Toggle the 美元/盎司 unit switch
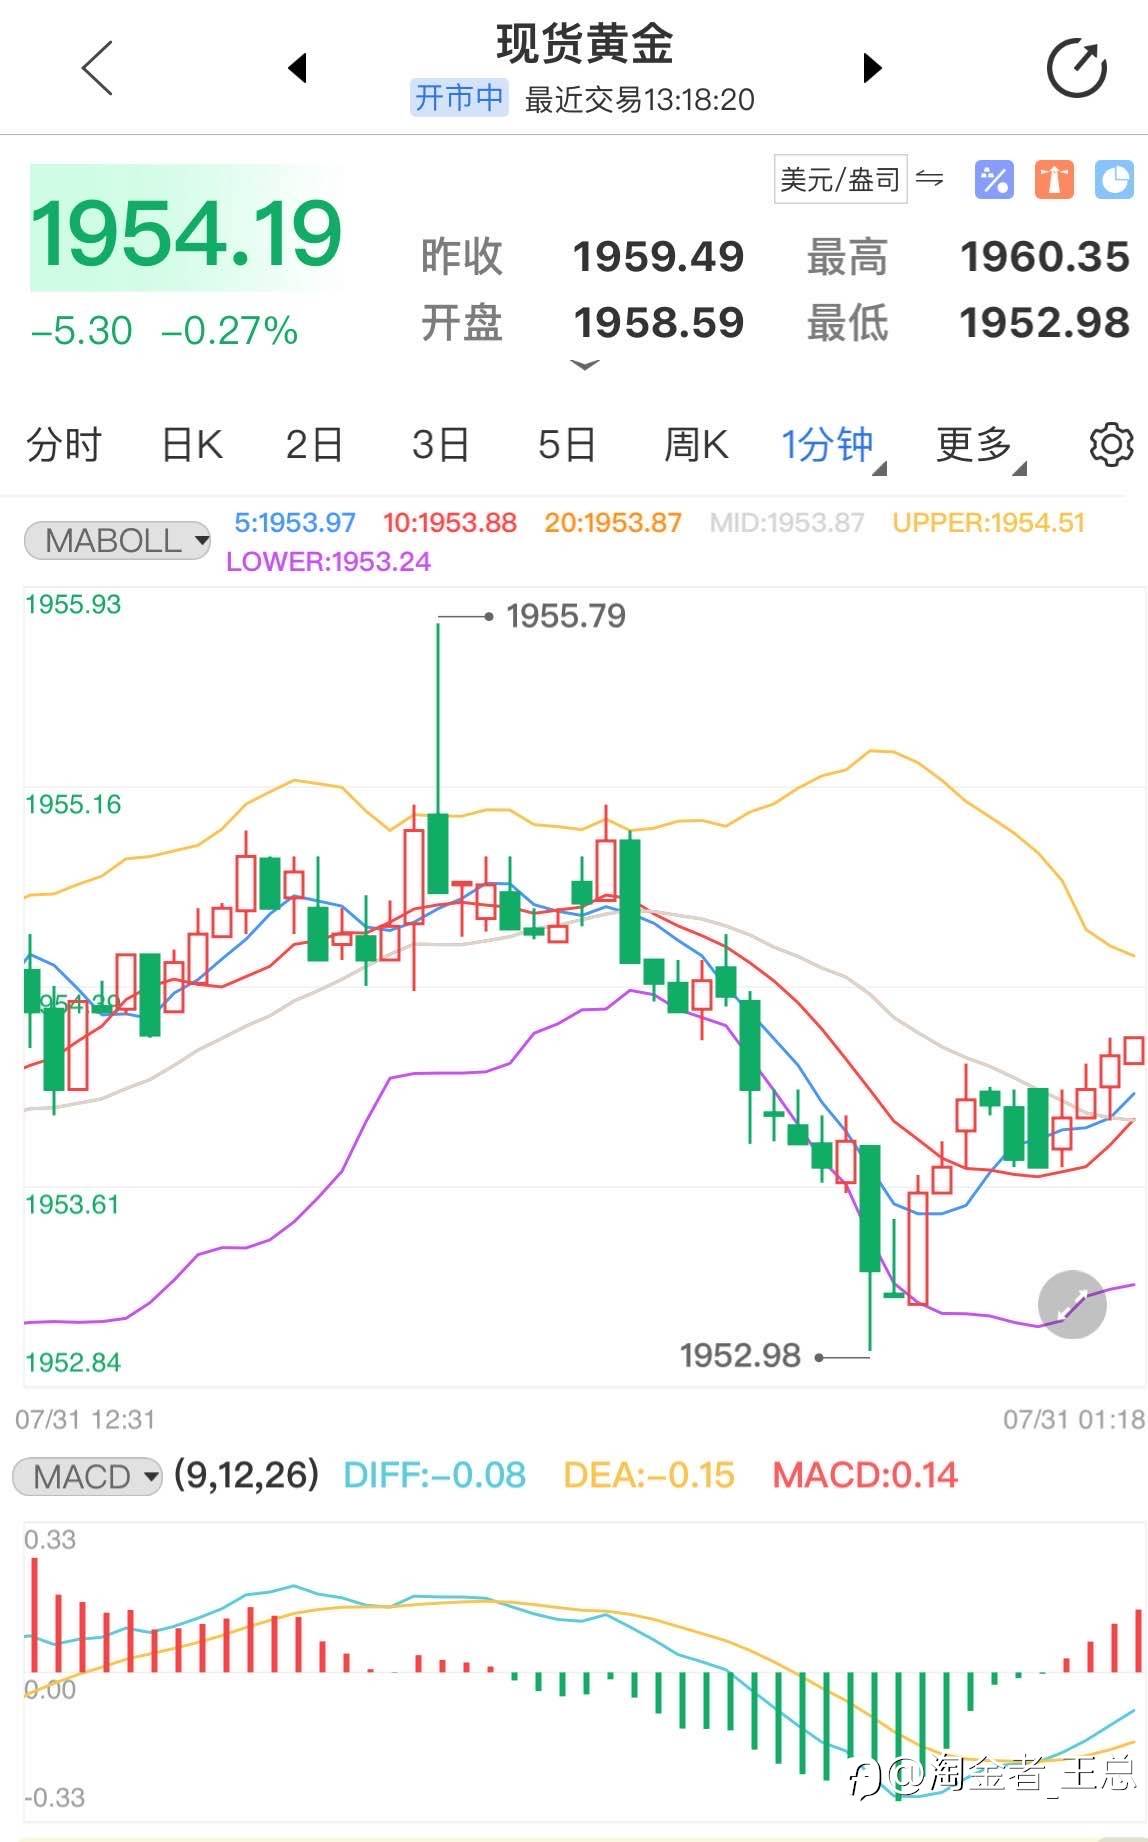The width and height of the screenshot is (1148, 1842). point(840,180)
